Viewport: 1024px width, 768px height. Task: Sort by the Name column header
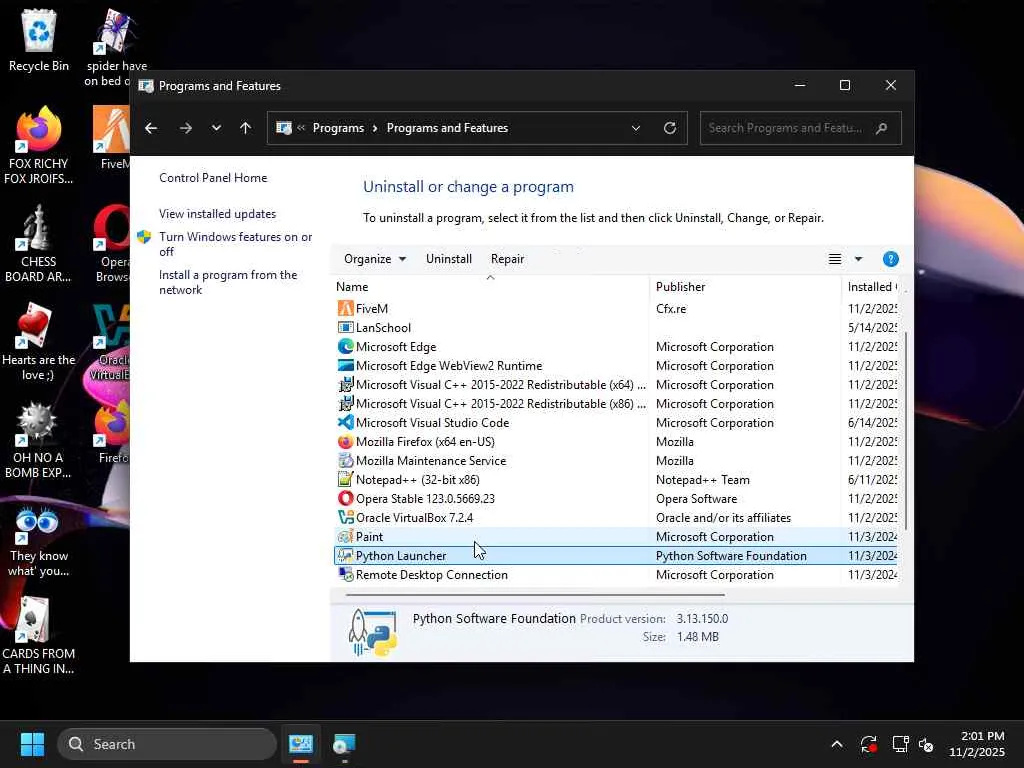coord(490,287)
